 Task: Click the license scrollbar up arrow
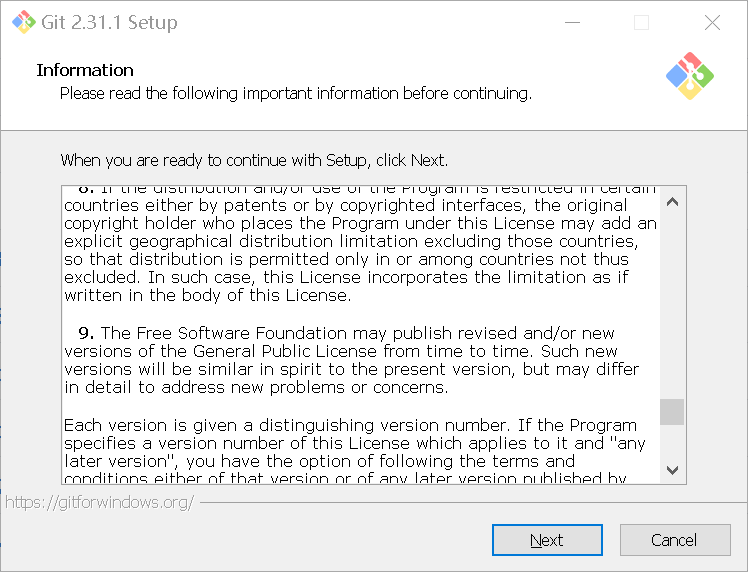(672, 202)
